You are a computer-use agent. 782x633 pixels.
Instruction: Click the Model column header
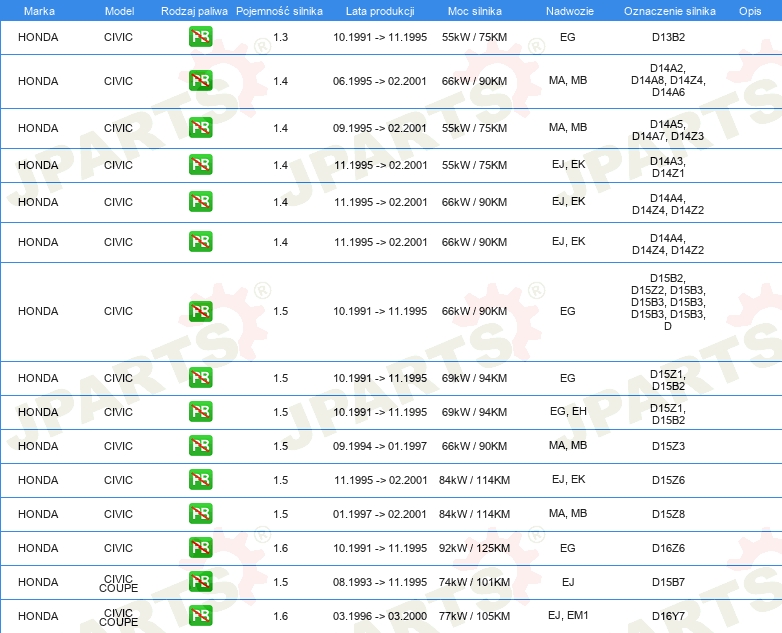(119, 11)
